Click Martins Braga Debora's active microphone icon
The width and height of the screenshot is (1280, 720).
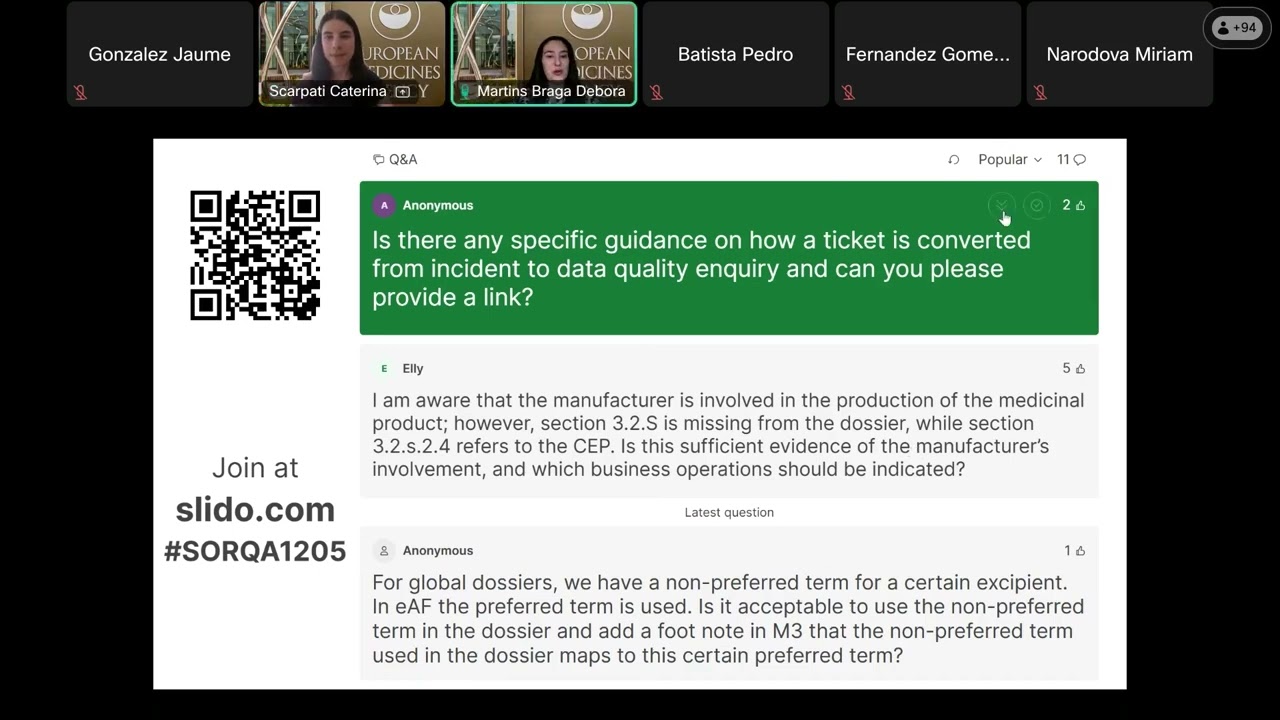pos(464,92)
